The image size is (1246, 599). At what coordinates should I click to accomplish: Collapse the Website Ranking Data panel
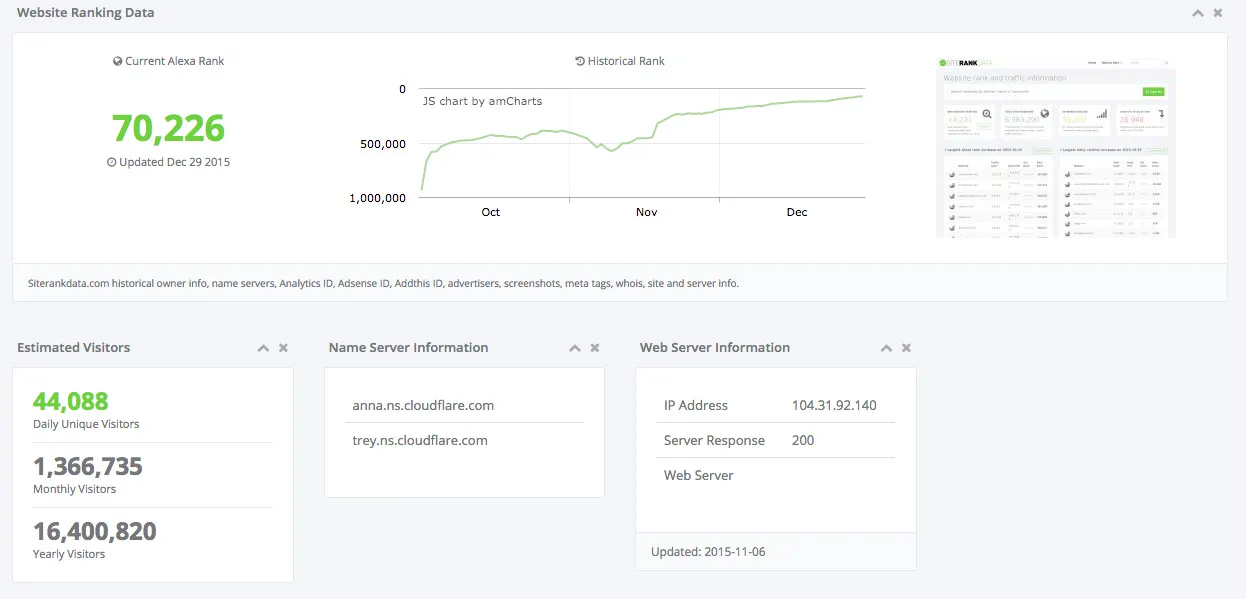[1198, 12]
